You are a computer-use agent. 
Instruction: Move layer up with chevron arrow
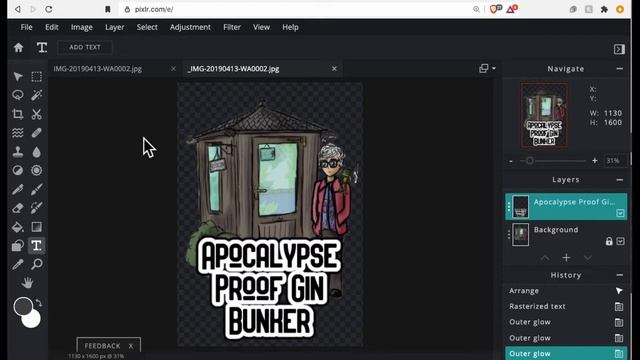pos(545,258)
